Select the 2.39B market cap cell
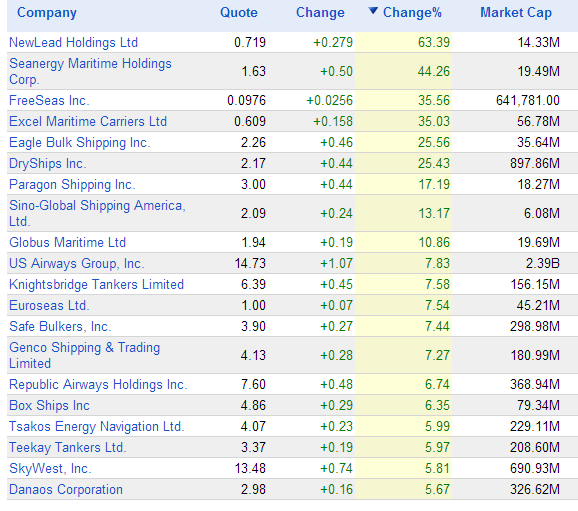Viewport: 578px width, 511px height. 543,263
